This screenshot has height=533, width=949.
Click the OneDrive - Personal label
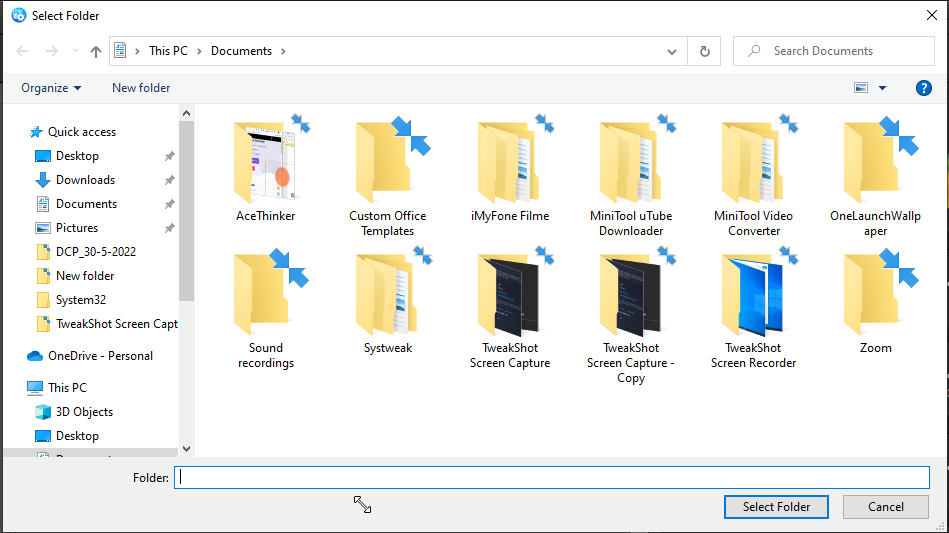click(100, 356)
